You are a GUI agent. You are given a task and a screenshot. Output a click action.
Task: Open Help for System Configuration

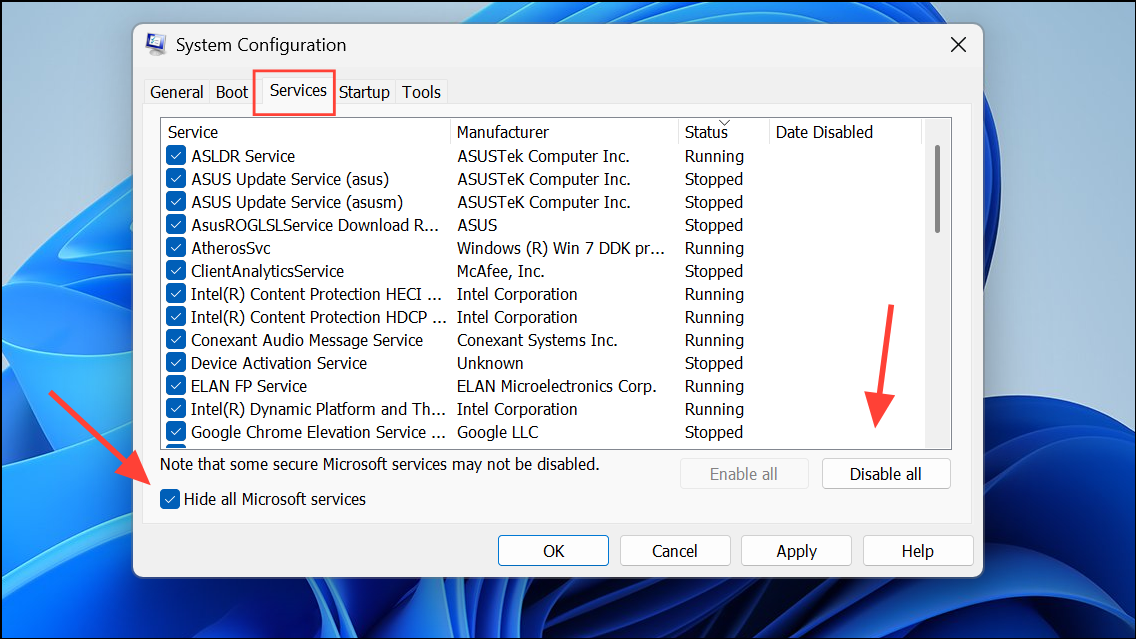pyautogui.click(x=917, y=550)
